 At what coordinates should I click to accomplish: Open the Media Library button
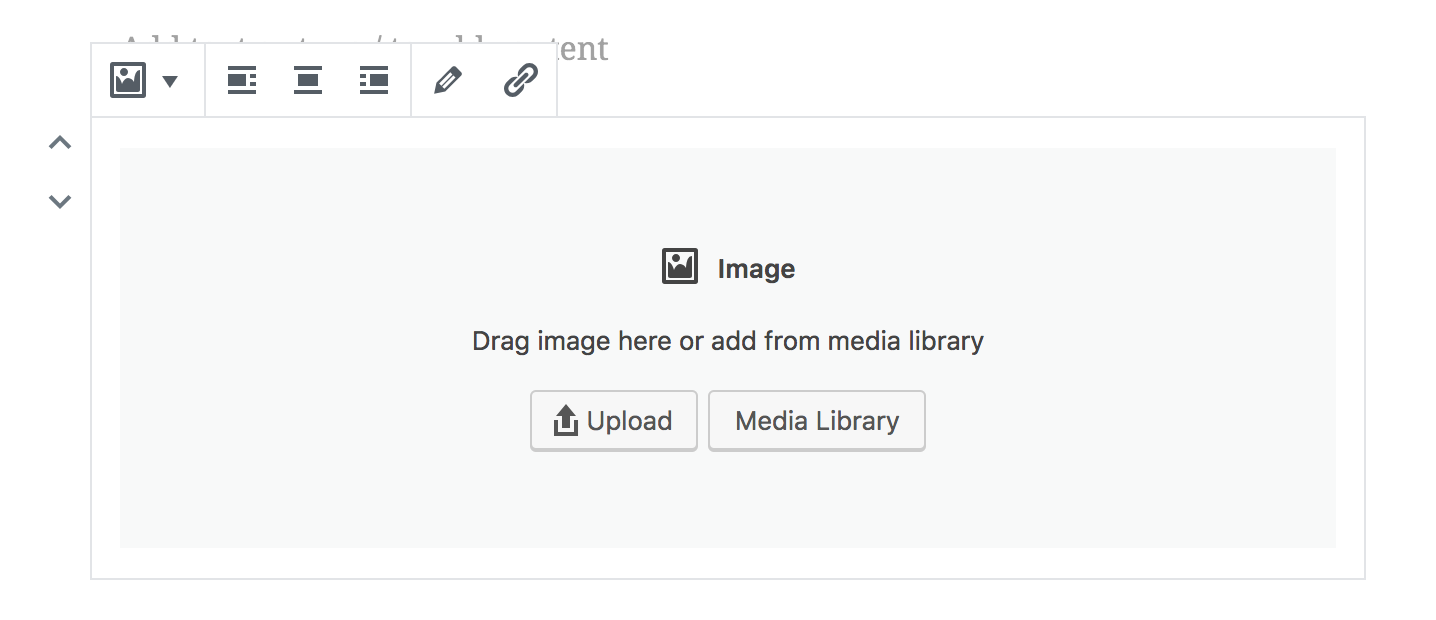click(x=817, y=421)
